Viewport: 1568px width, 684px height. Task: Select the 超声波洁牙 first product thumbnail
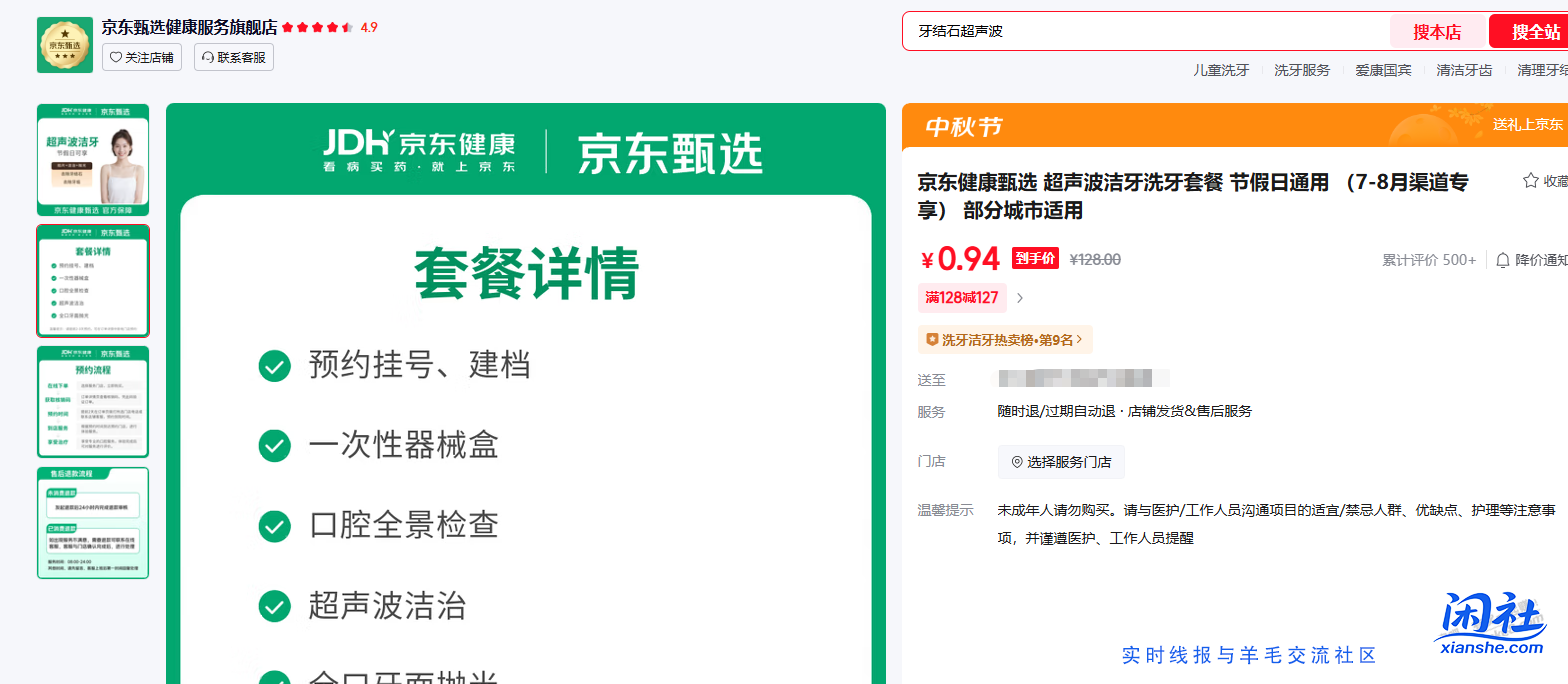pyautogui.click(x=93, y=160)
